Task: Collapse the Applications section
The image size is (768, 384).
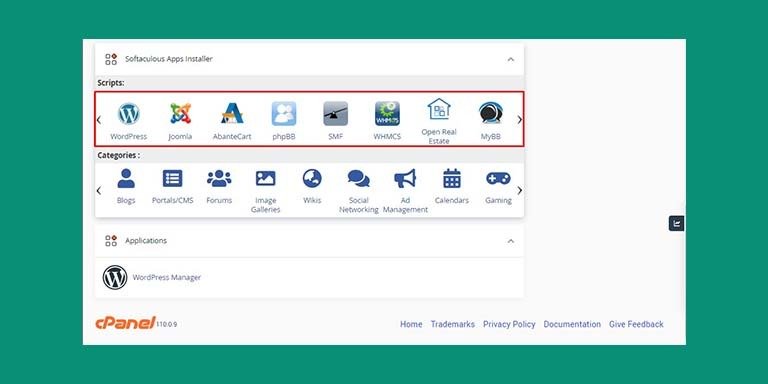Action: tap(511, 241)
